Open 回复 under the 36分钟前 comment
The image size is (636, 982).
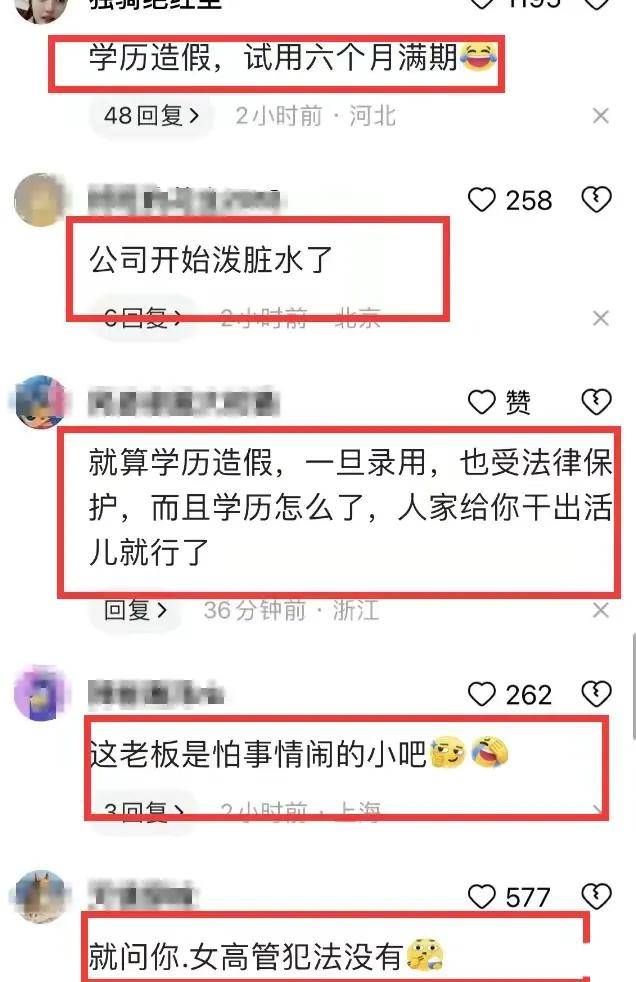[136, 609]
